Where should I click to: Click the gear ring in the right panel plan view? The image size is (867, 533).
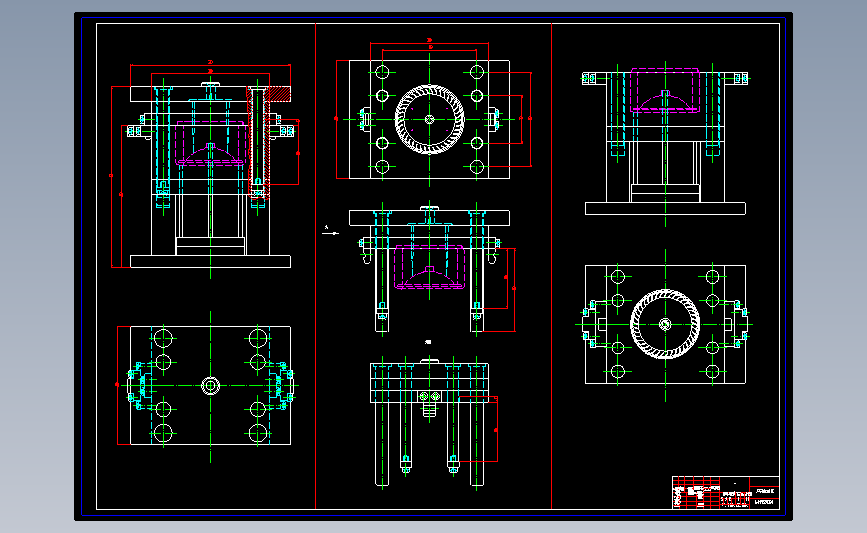[x=665, y=324]
